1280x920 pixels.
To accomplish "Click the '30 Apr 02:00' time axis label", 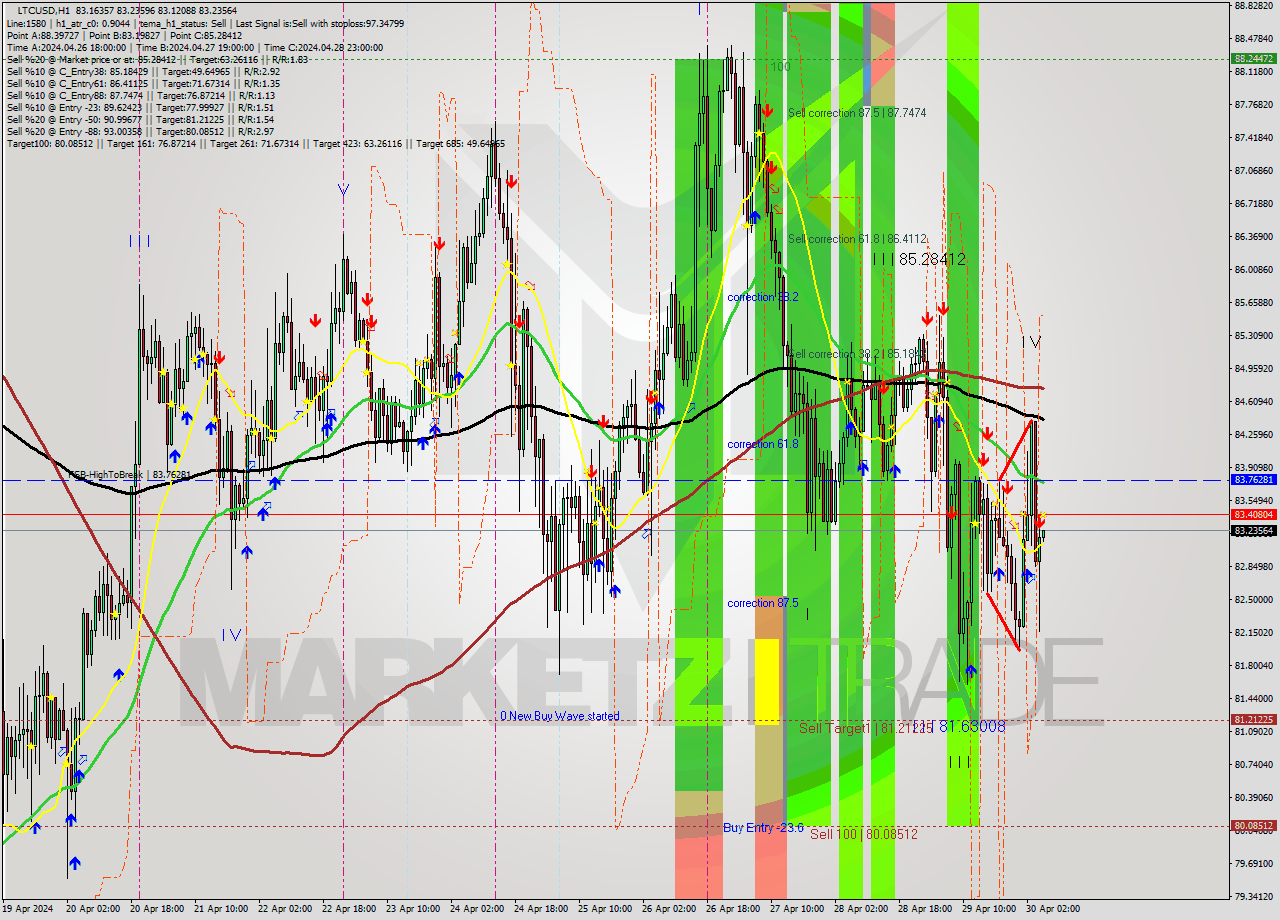I will (x=1053, y=909).
